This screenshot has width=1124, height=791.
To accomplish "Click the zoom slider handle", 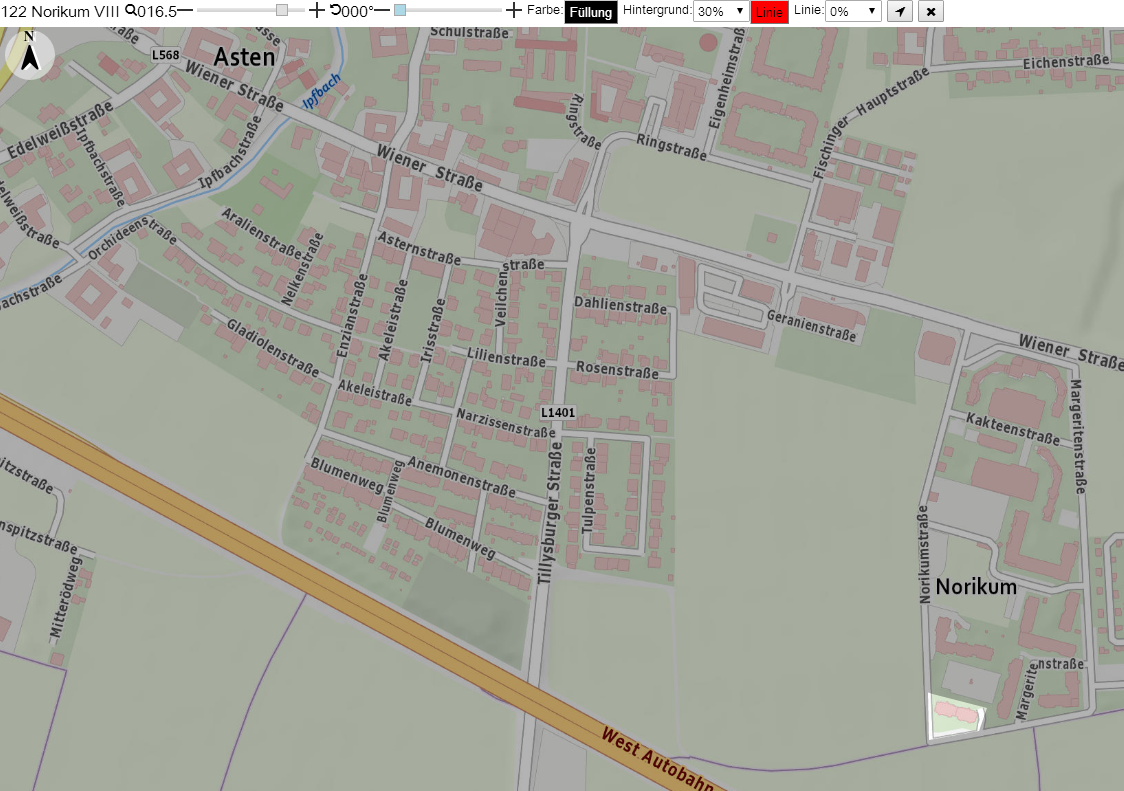I will (282, 10).
